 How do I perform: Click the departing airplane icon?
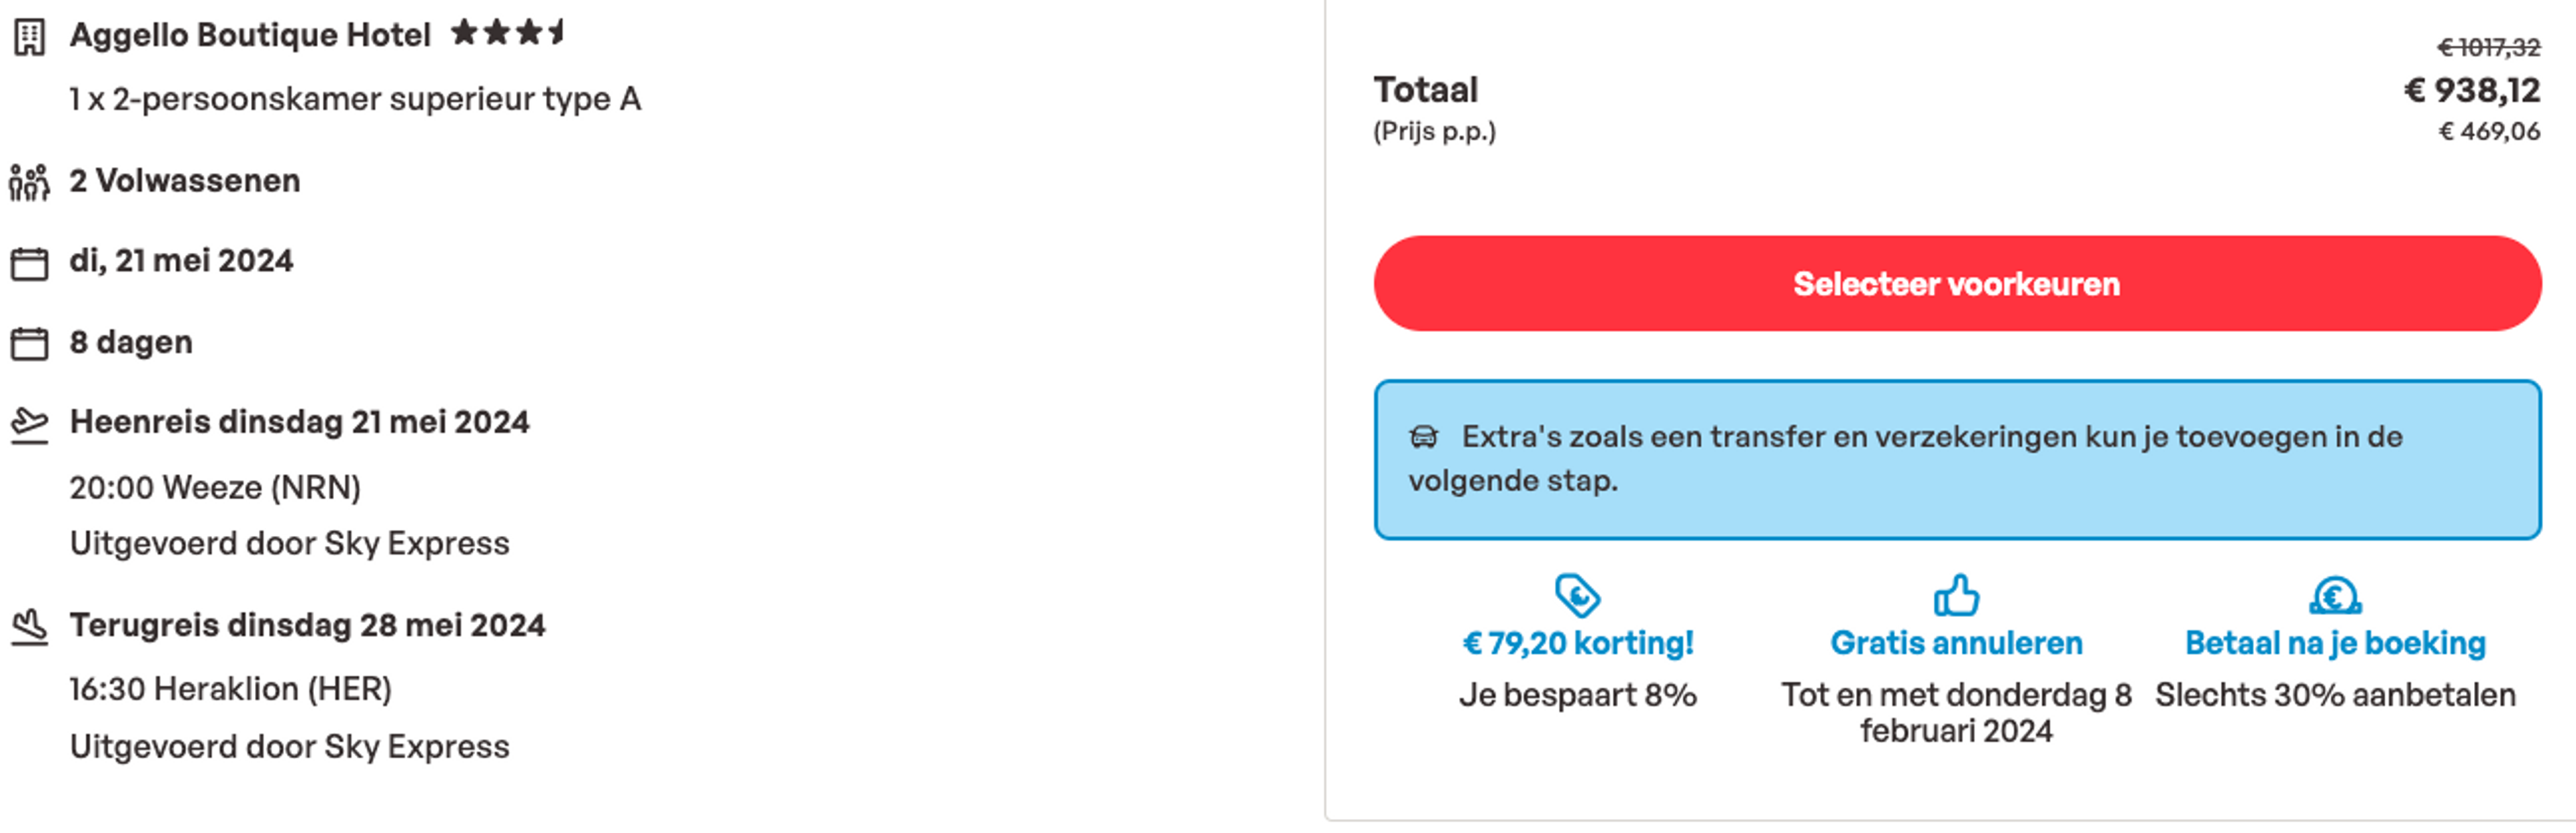coord(29,425)
